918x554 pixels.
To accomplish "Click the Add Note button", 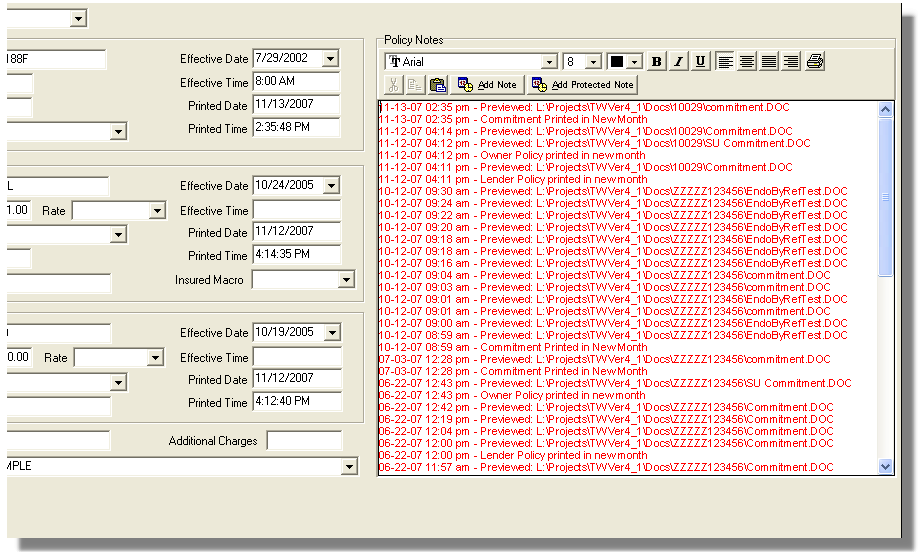I will [x=487, y=85].
